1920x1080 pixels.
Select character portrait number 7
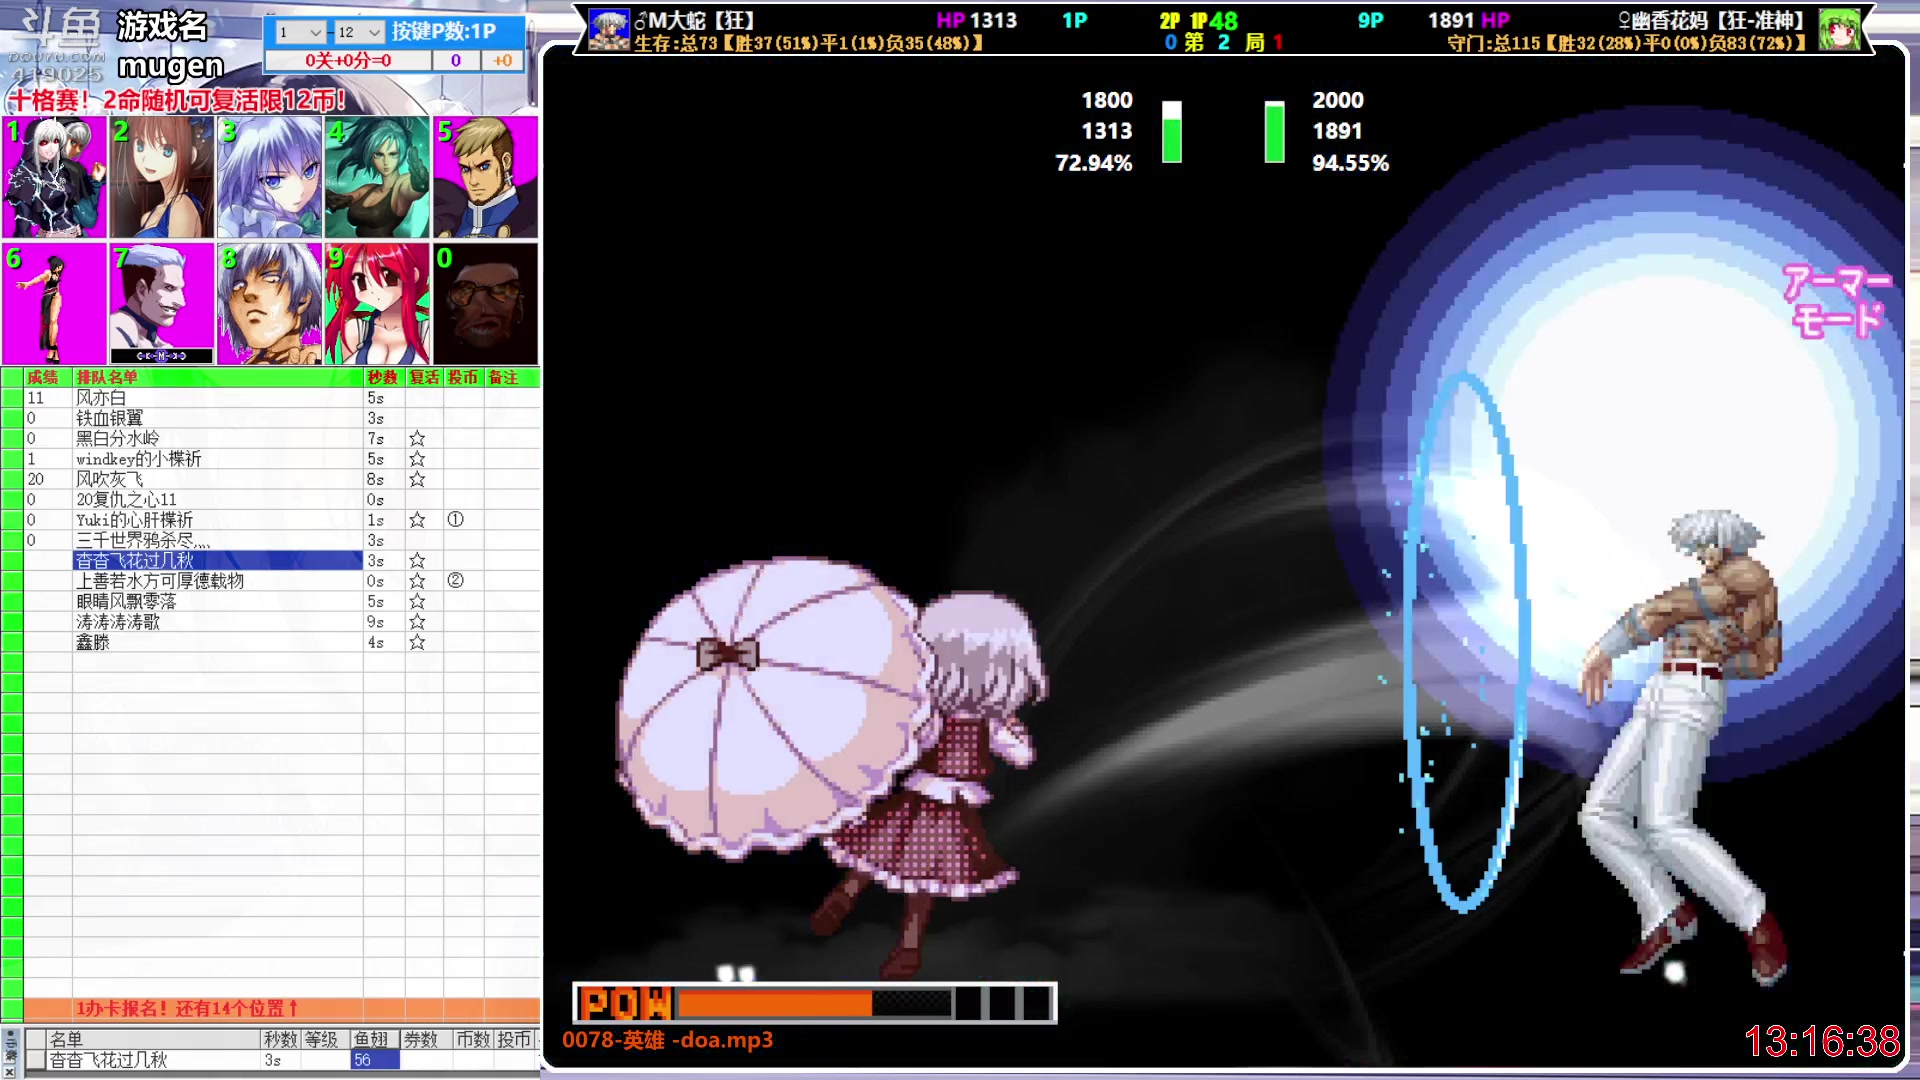click(162, 303)
